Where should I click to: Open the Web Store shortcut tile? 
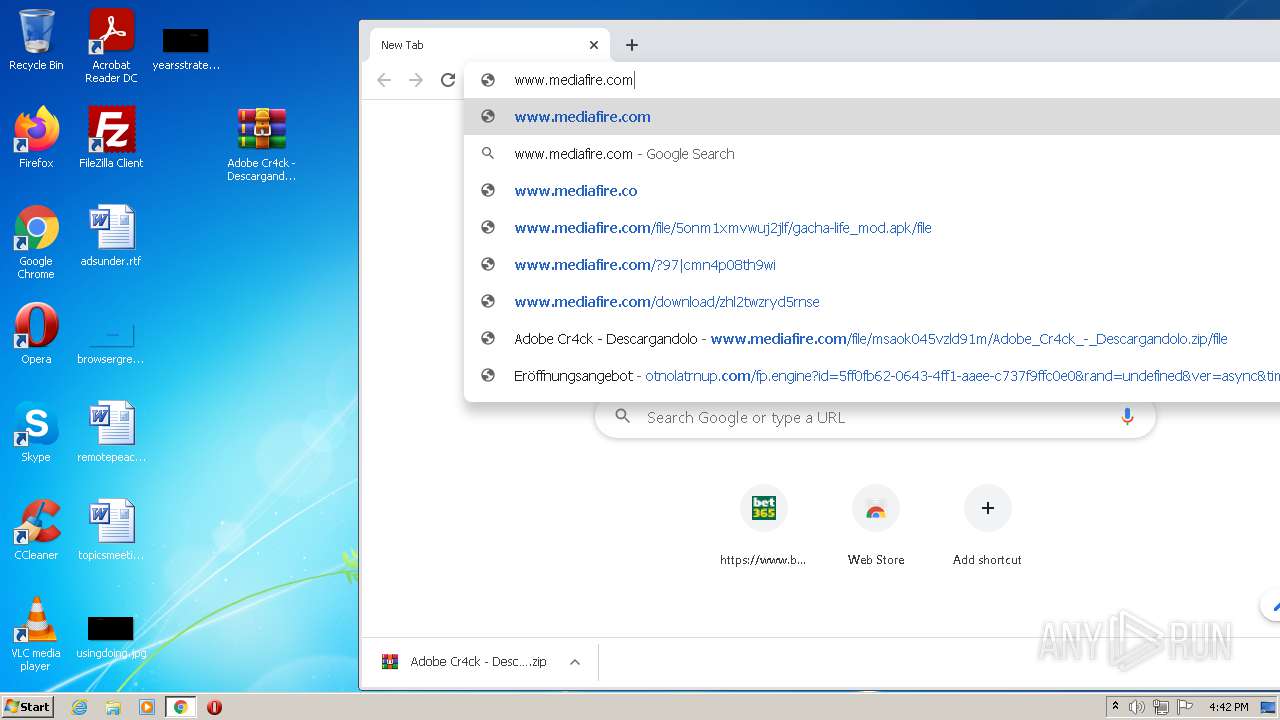click(875, 527)
